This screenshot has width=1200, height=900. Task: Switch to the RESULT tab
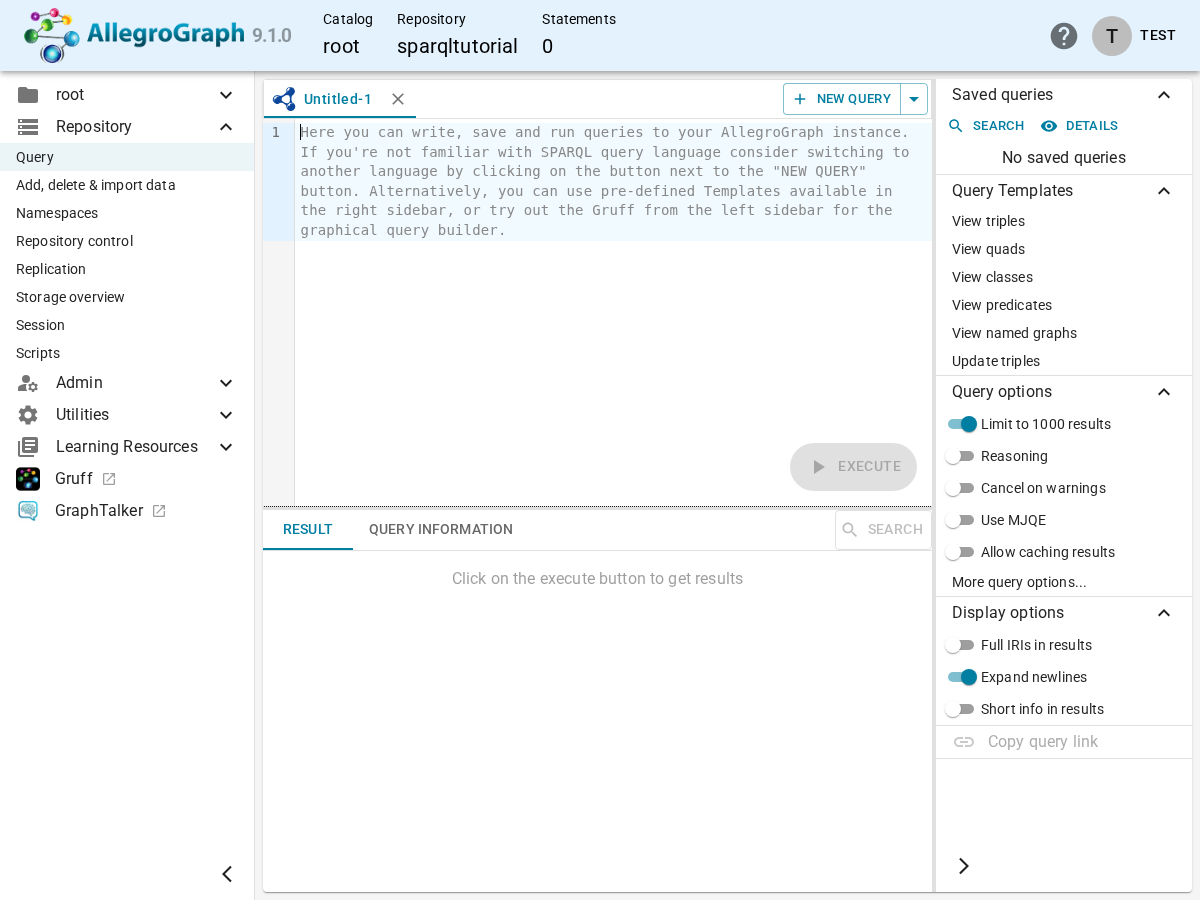coord(308,529)
